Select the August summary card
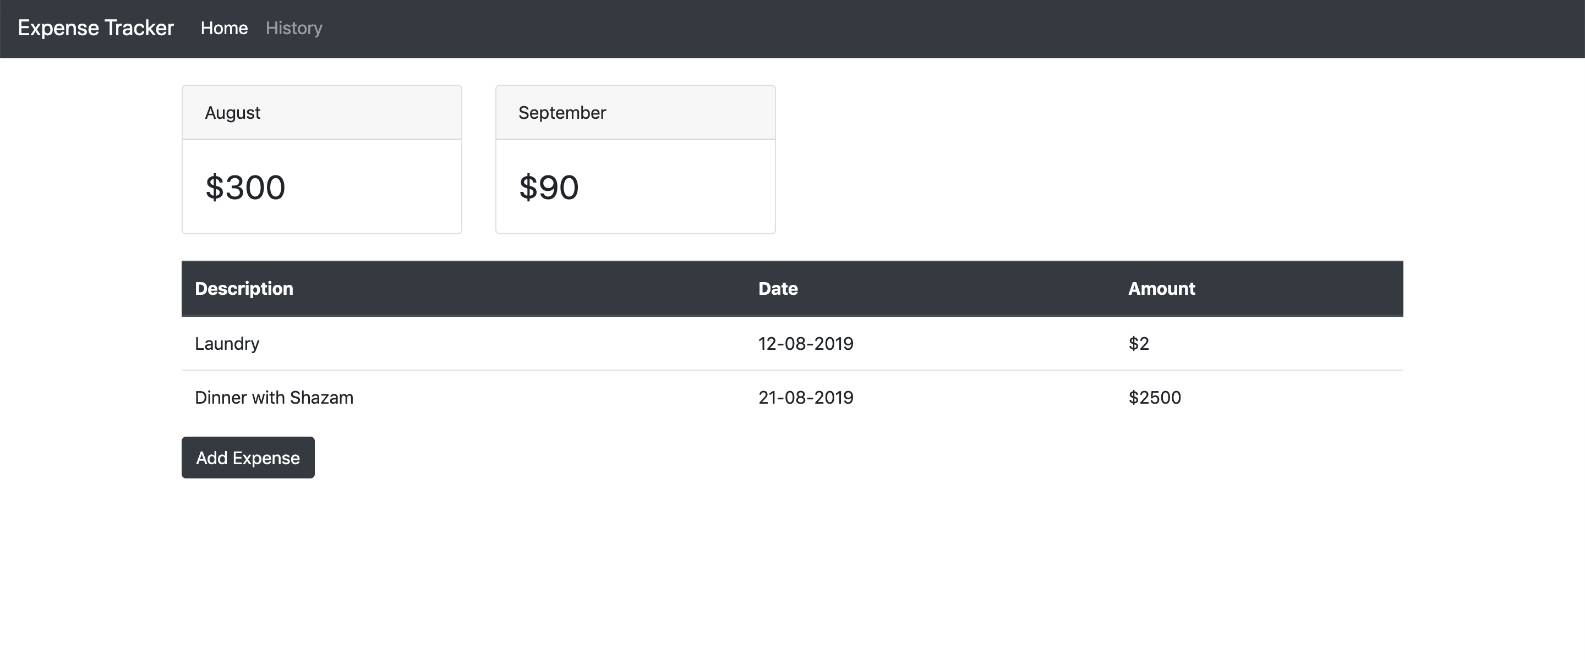 coord(321,186)
